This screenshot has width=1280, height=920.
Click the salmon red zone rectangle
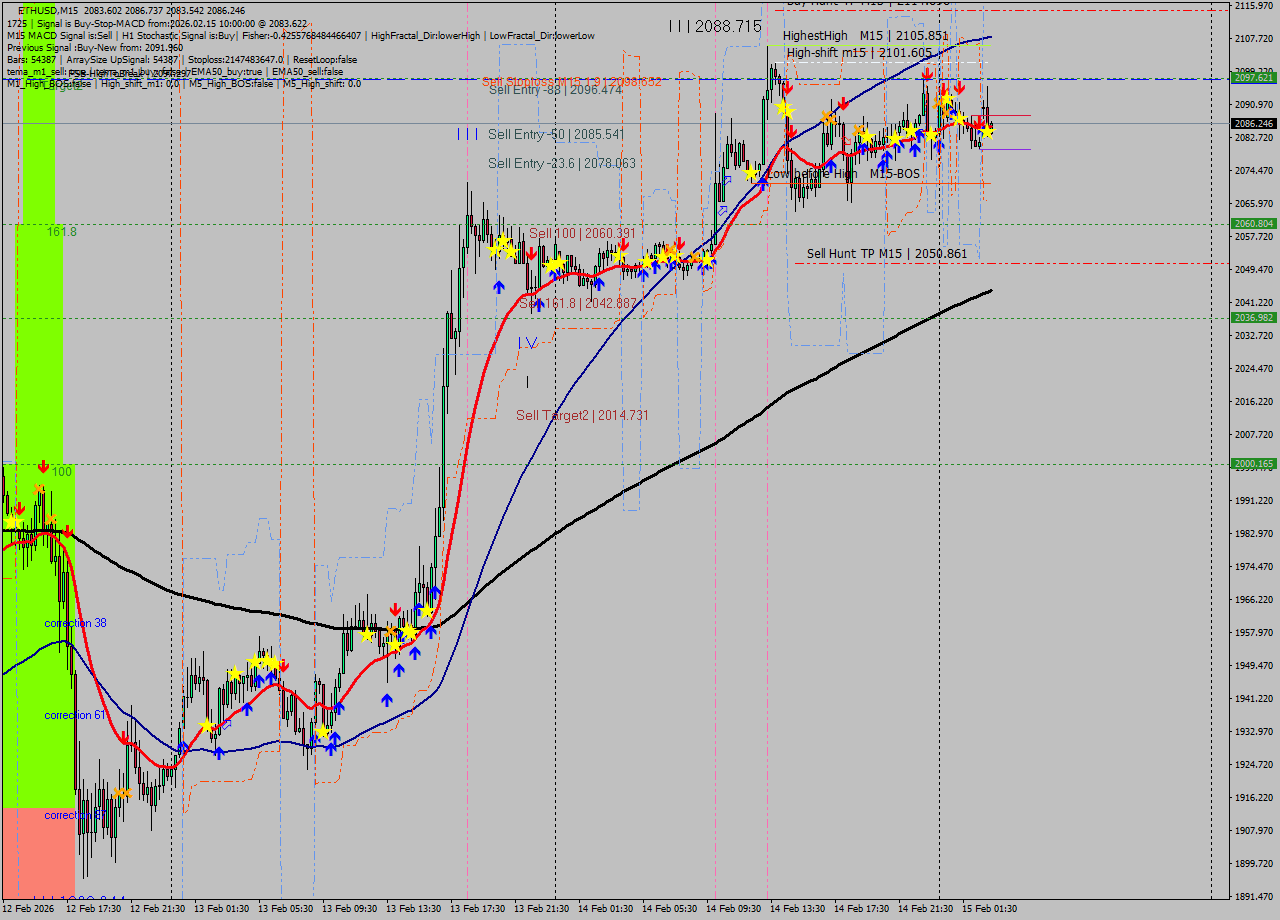coord(38,850)
